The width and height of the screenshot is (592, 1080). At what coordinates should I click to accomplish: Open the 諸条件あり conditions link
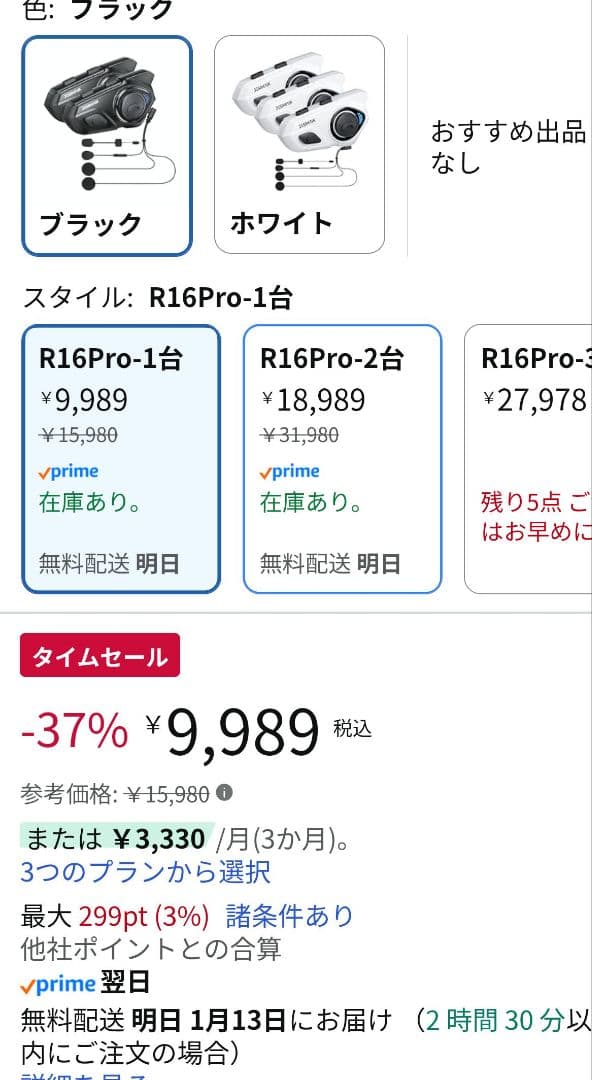click(x=290, y=913)
